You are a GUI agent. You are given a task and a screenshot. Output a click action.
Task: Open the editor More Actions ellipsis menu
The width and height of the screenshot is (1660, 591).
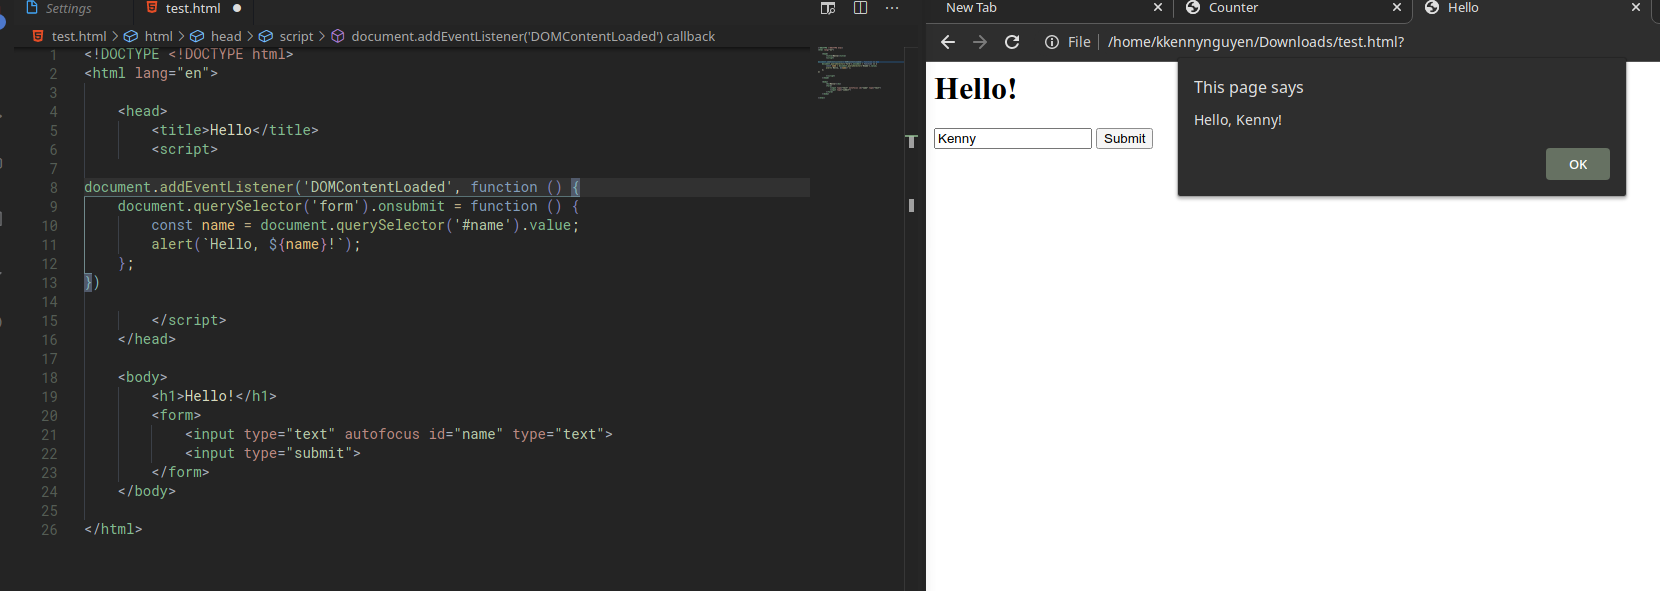[x=892, y=8]
